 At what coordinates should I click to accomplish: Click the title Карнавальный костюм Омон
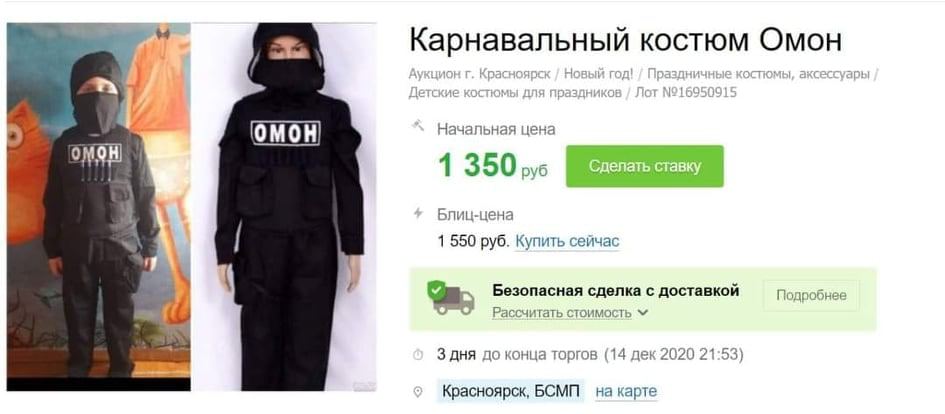pyautogui.click(x=625, y=40)
